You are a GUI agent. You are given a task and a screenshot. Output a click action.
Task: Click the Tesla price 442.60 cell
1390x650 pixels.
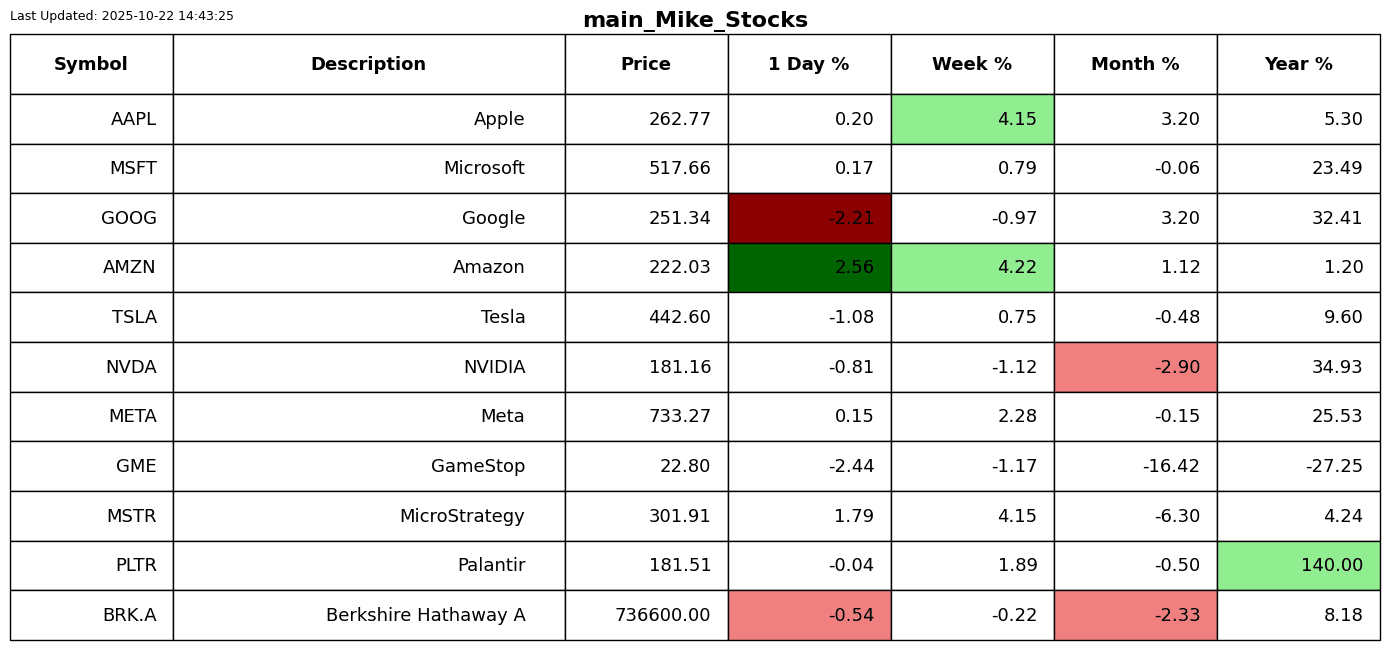(646, 317)
